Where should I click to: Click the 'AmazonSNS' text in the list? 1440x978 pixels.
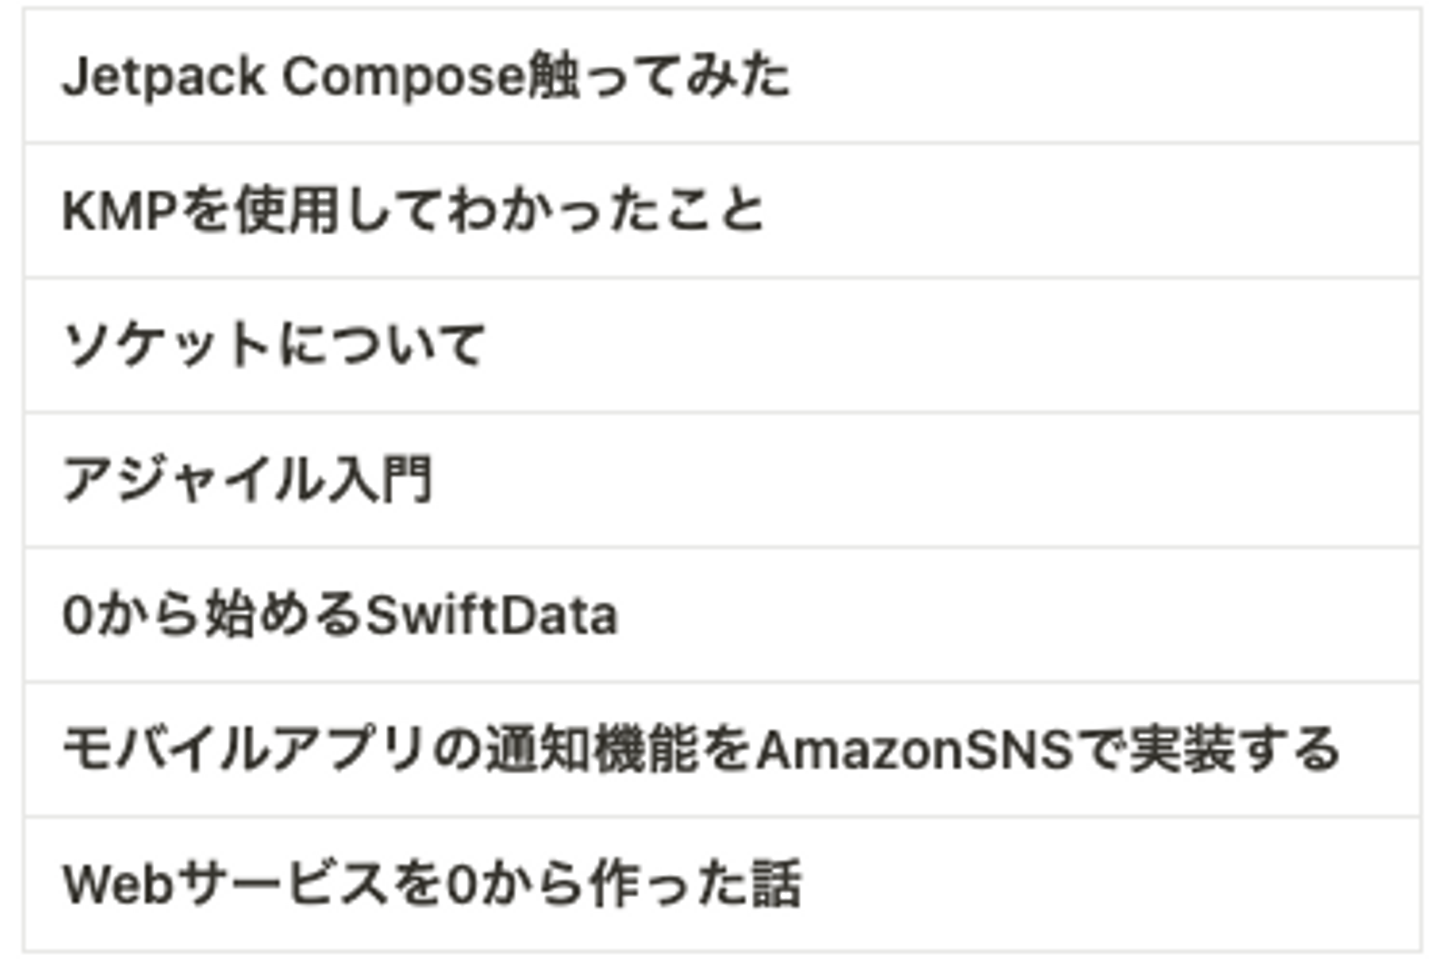pos(915,750)
